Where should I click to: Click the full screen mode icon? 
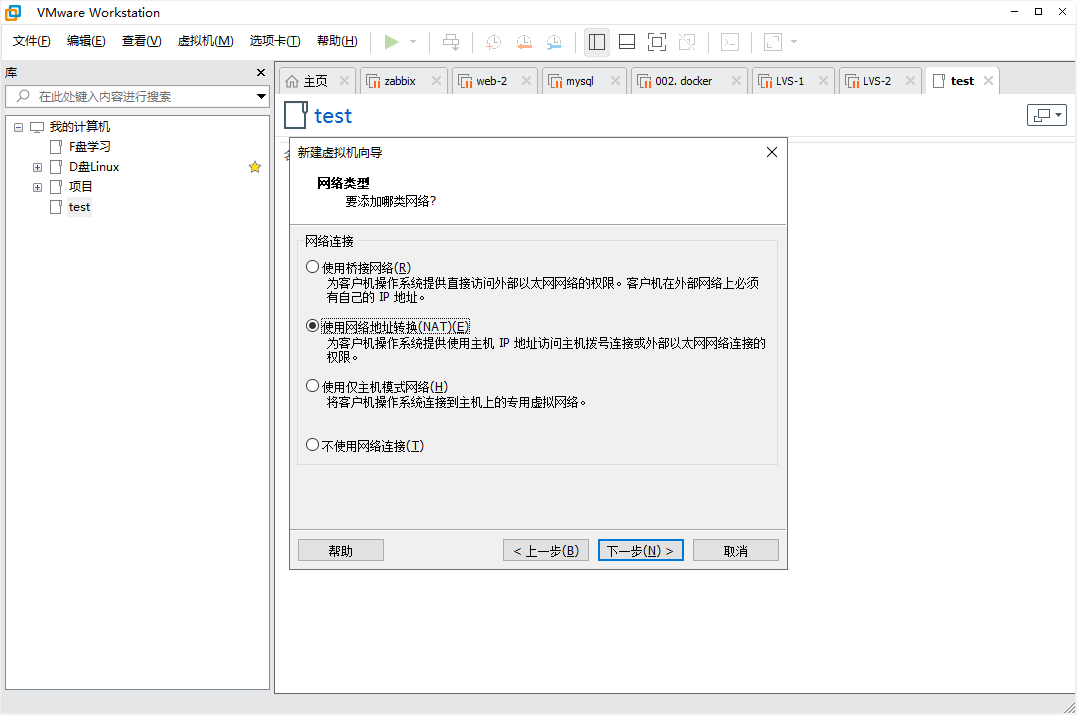[657, 42]
